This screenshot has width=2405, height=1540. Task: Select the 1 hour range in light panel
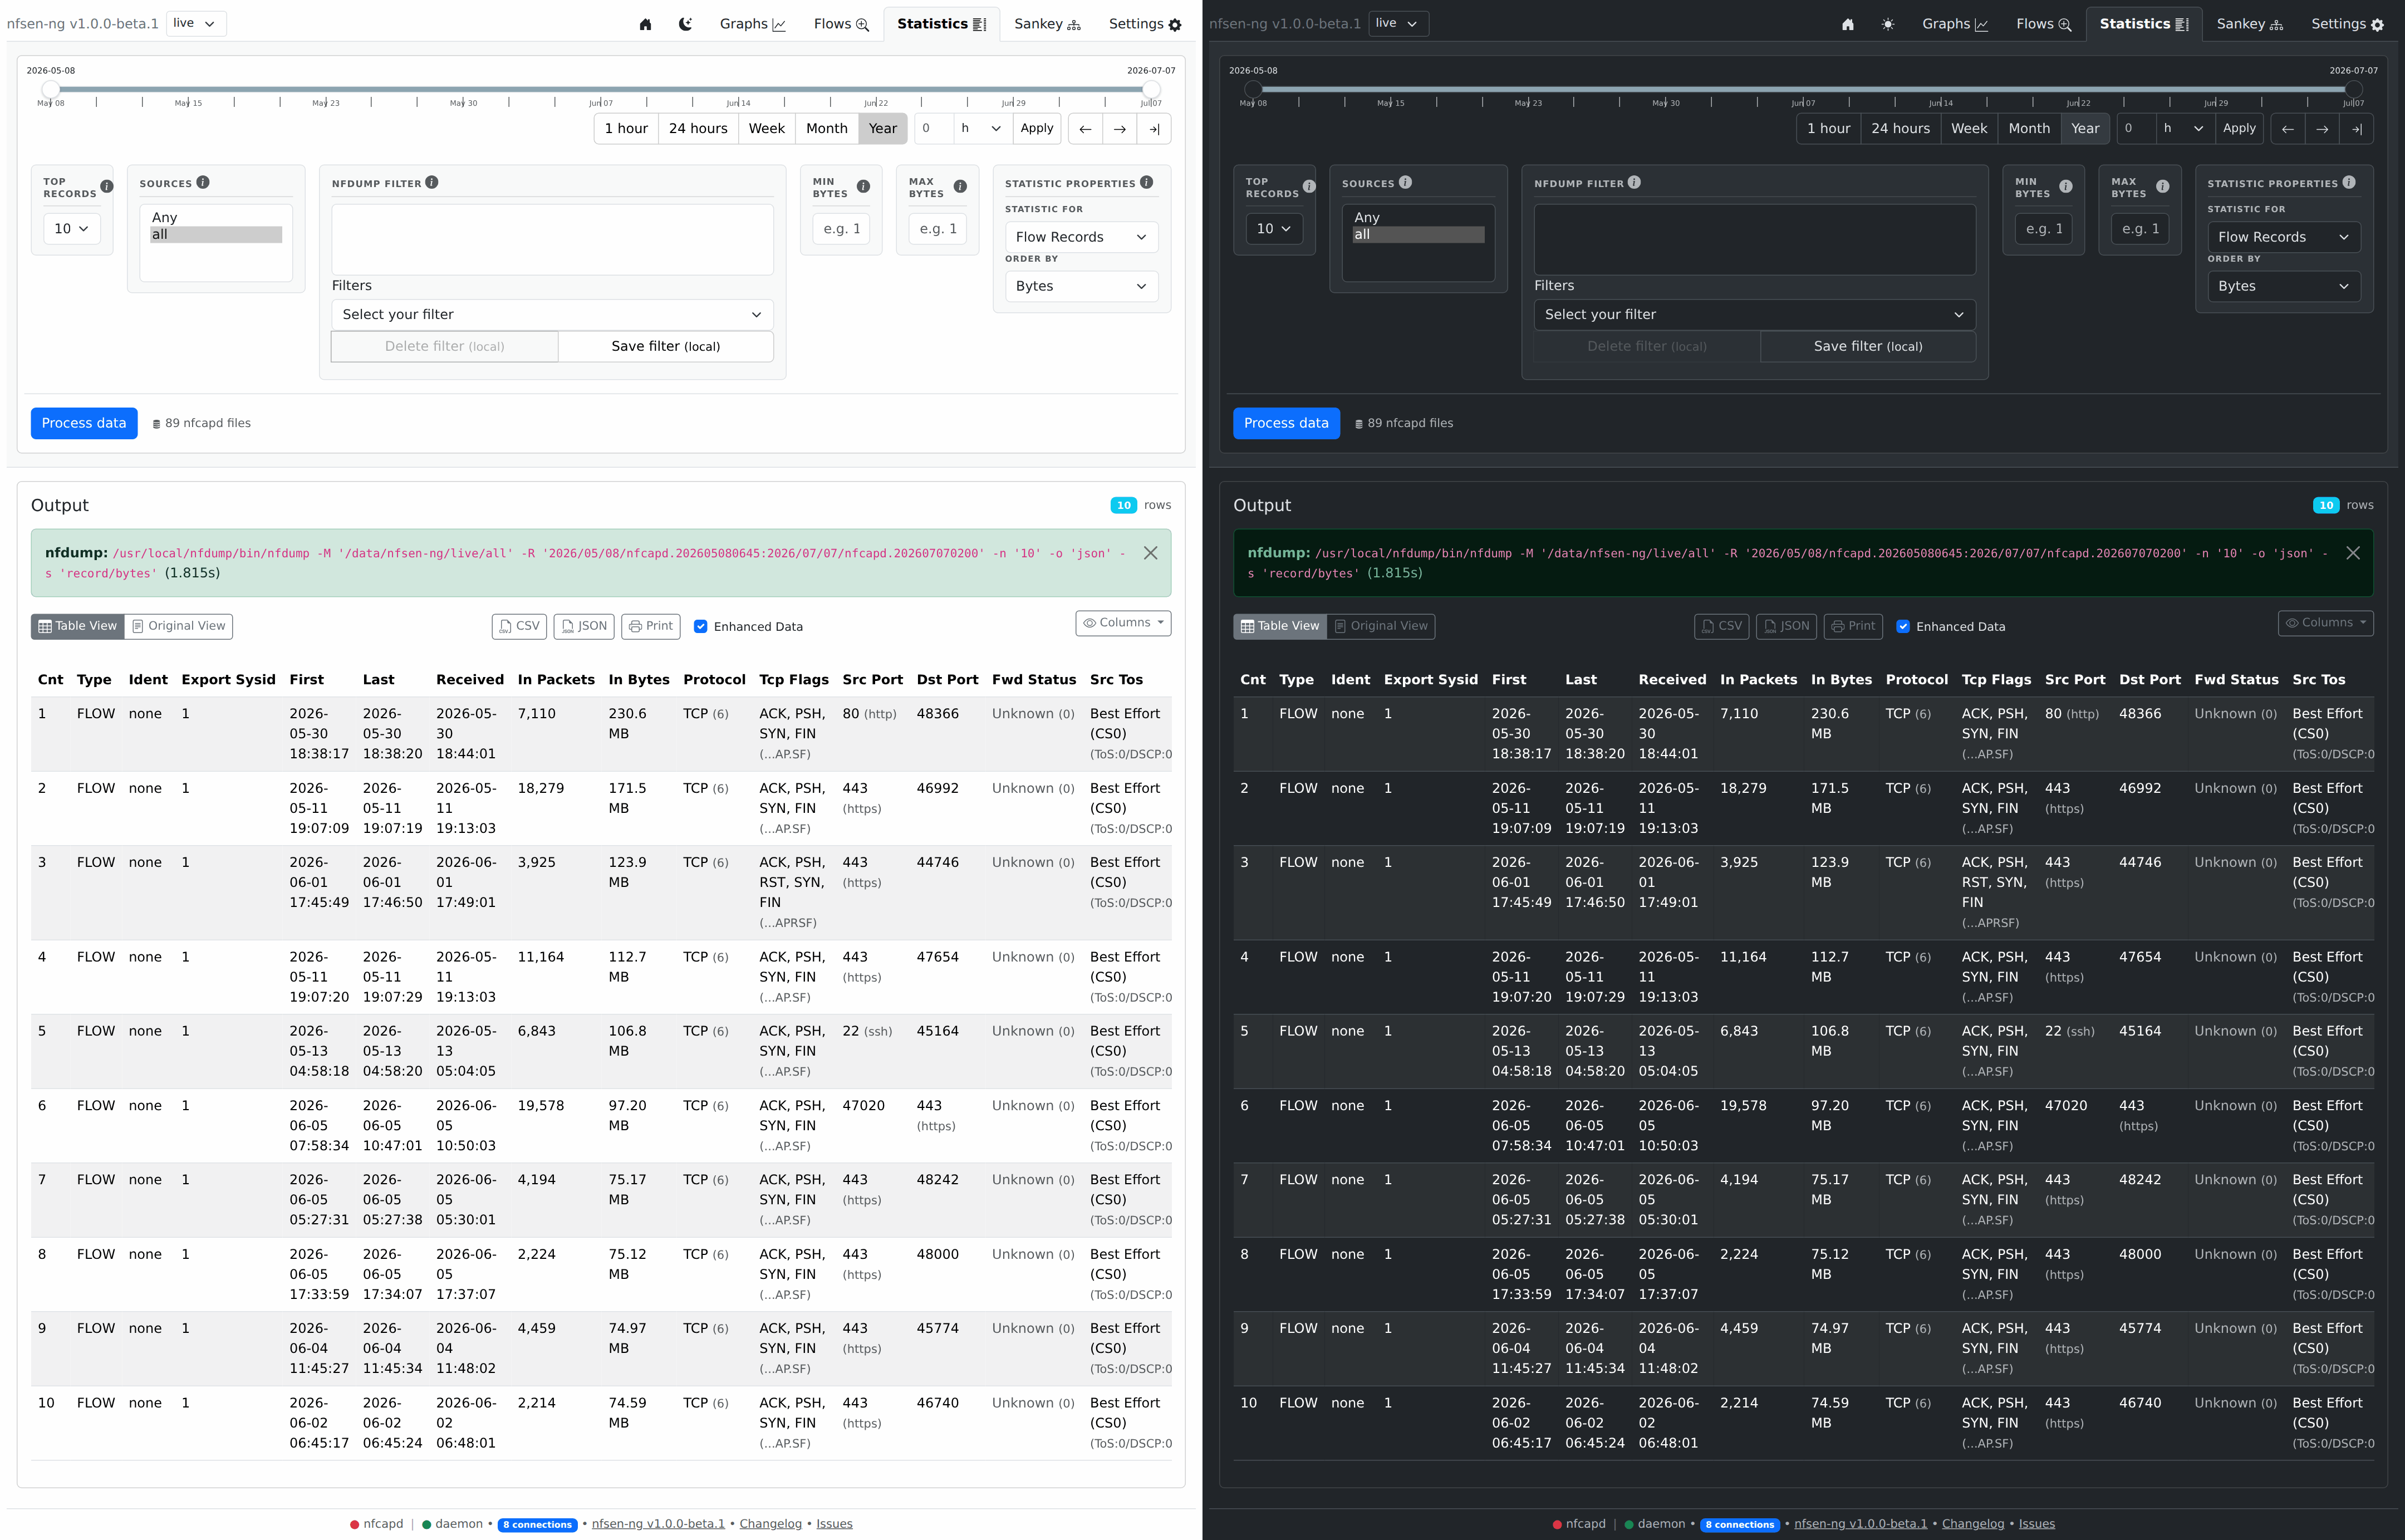tap(626, 129)
